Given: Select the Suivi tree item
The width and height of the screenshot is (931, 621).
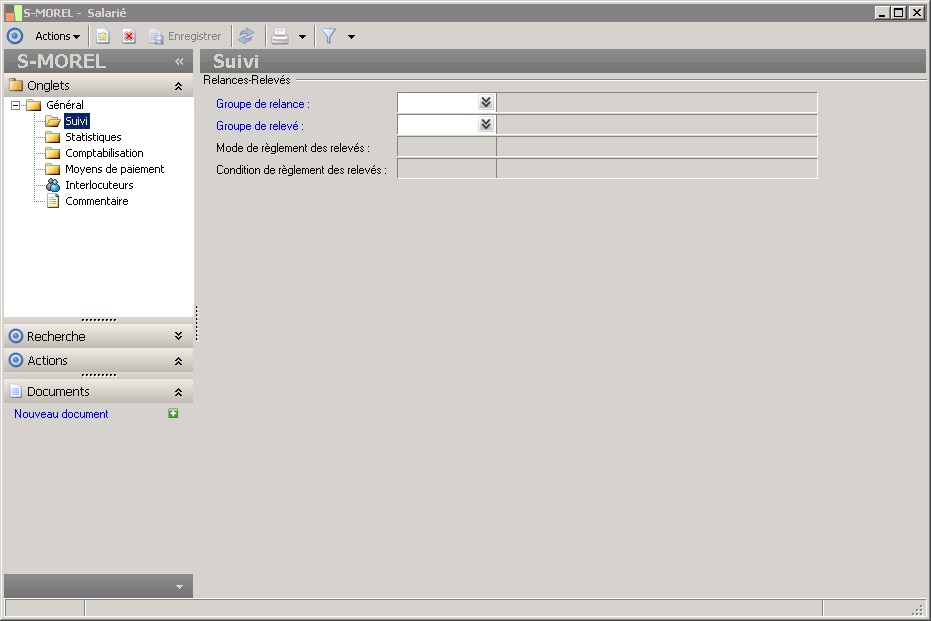Looking at the screenshot, I should [x=77, y=121].
